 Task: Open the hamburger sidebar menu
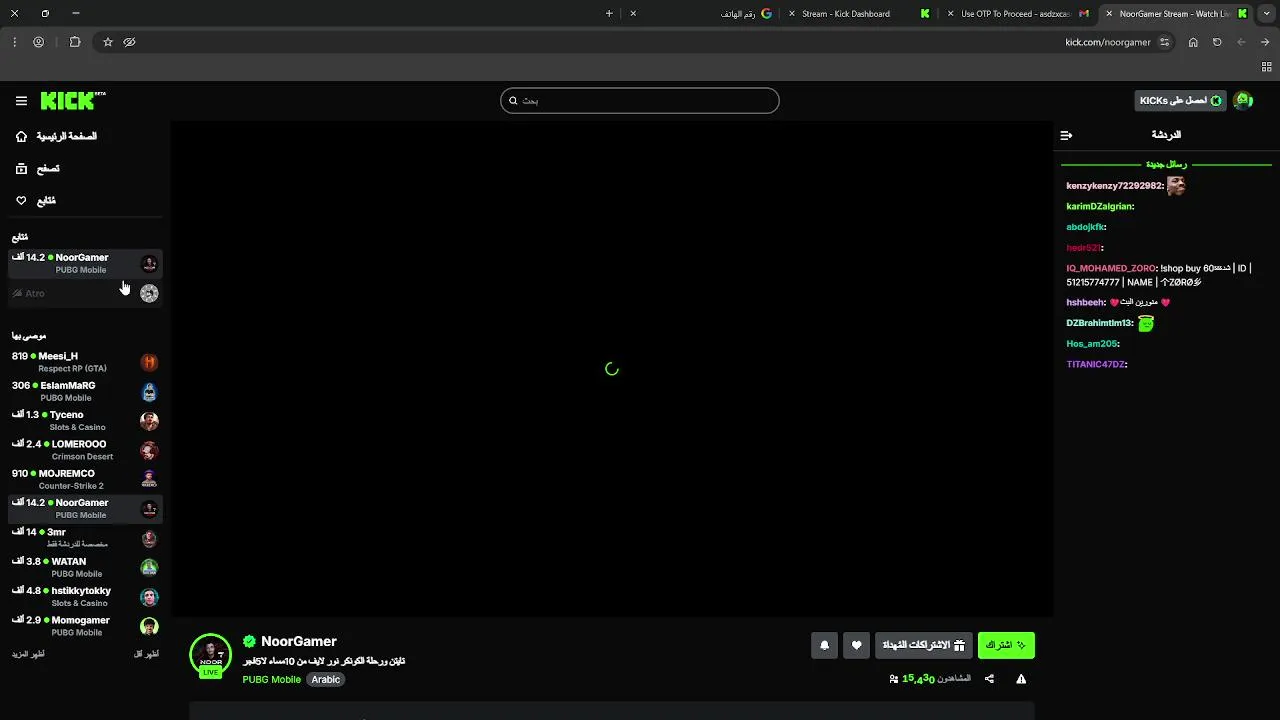point(21,101)
